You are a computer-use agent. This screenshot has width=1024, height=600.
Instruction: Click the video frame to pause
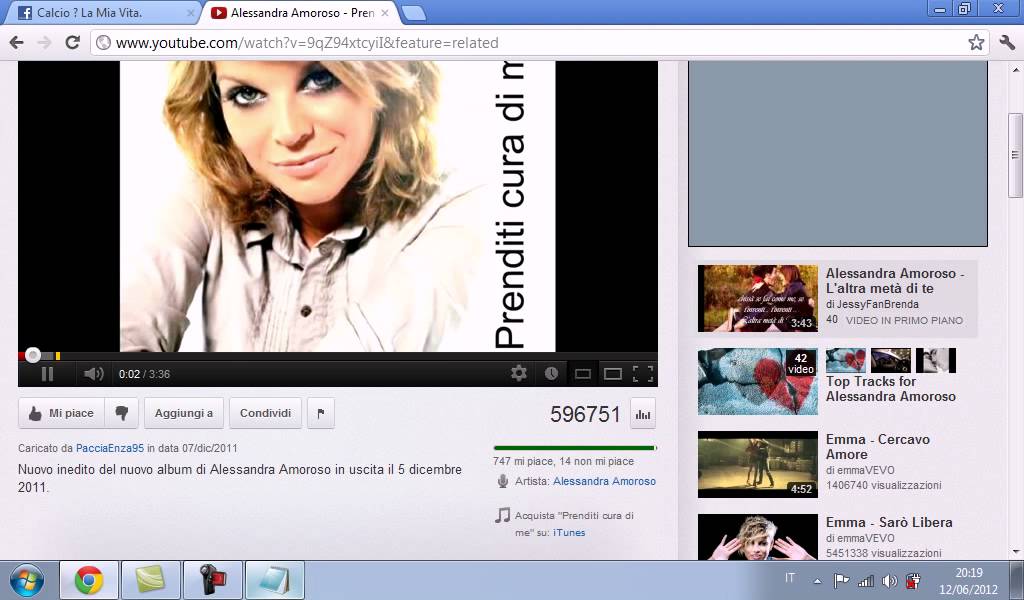(x=338, y=206)
